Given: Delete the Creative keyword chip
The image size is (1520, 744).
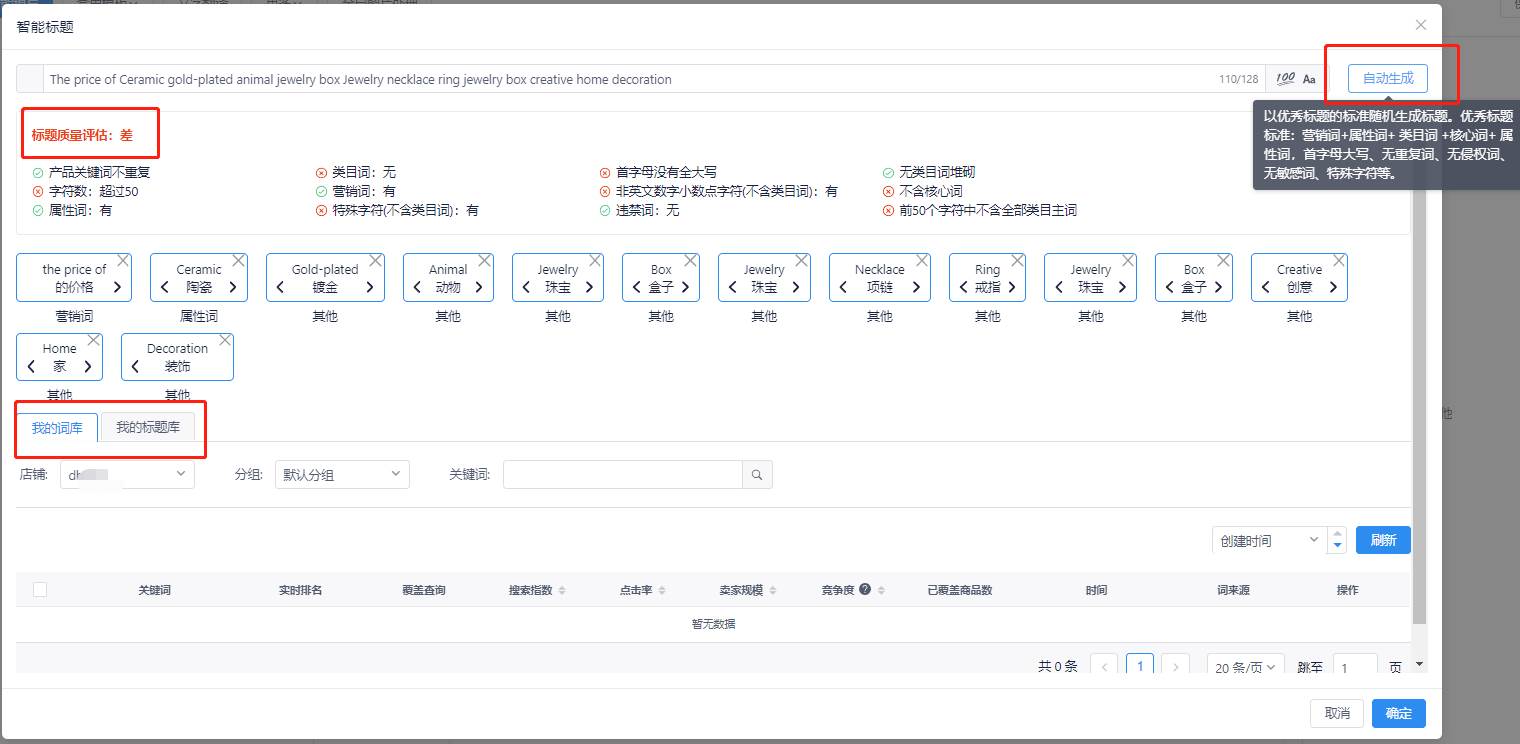Looking at the screenshot, I should [x=1339, y=260].
